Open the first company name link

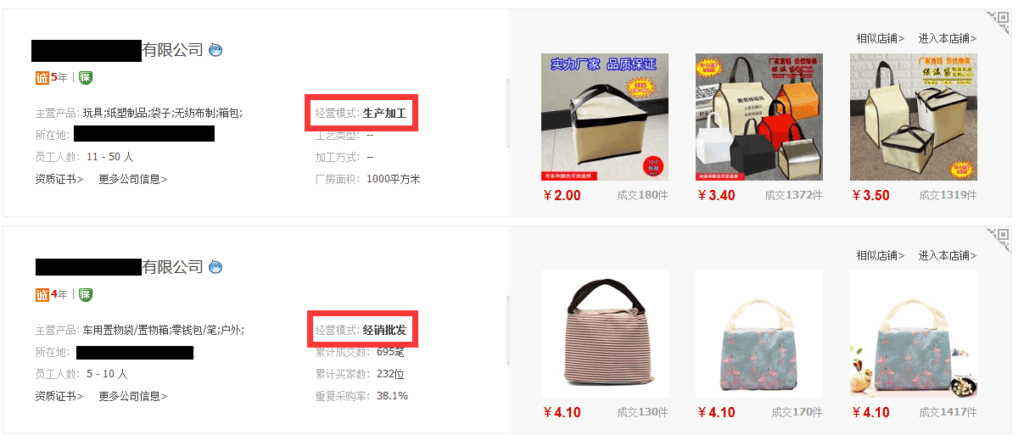(118, 50)
